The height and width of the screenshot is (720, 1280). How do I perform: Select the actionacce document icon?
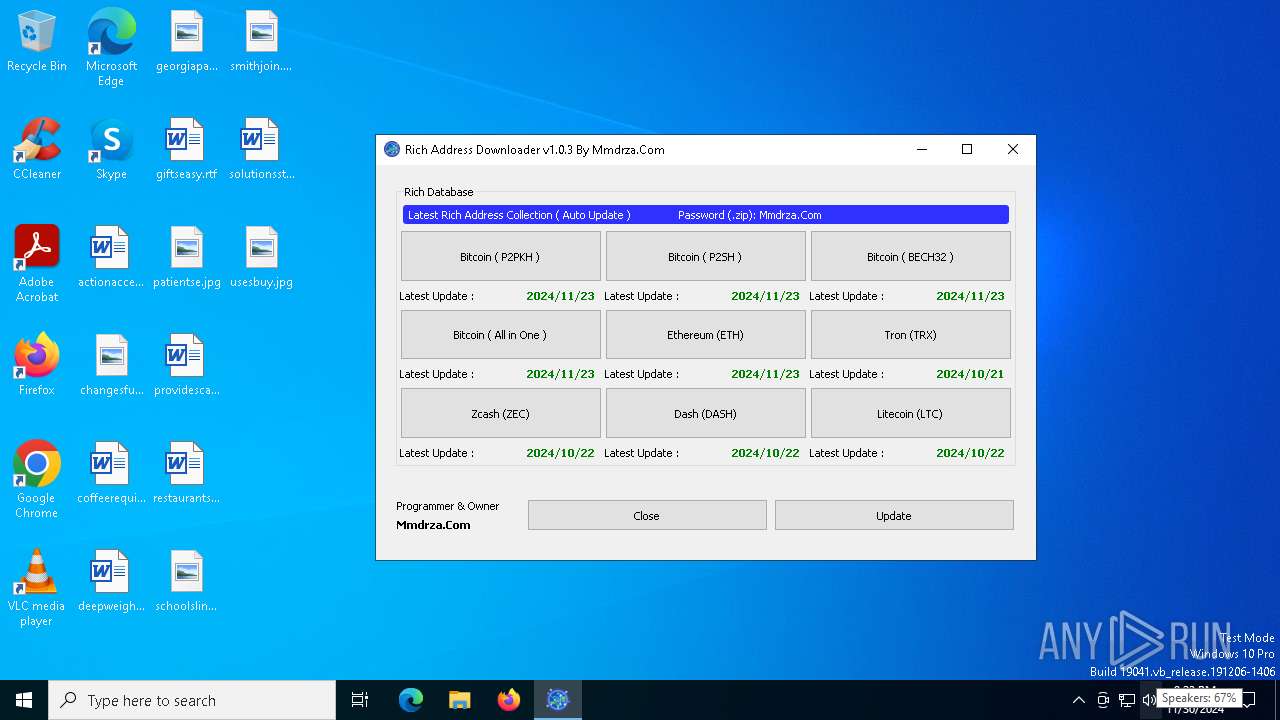click(111, 258)
